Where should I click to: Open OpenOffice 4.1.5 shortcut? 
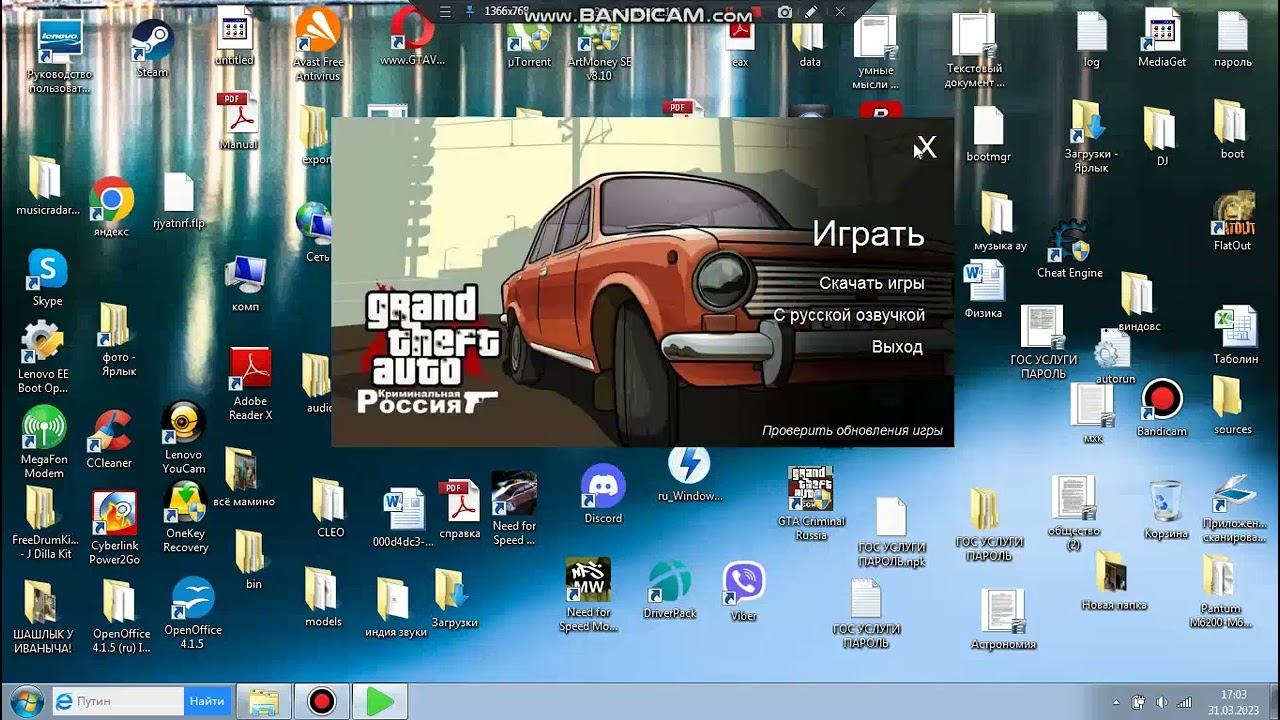tap(191, 613)
